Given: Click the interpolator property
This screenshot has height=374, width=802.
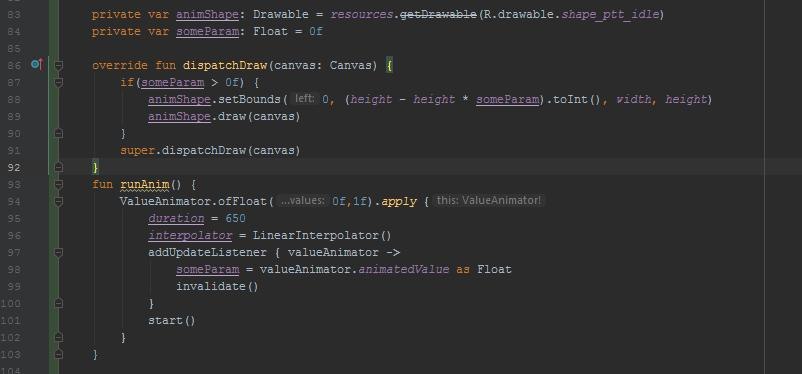Looking at the screenshot, I should [190, 235].
